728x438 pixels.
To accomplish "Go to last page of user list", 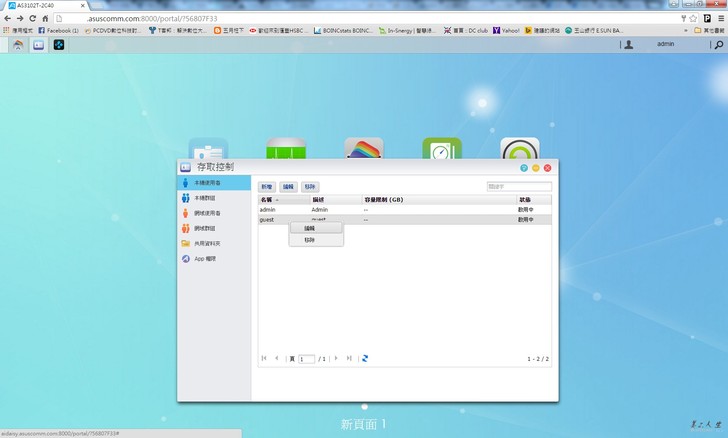I will coord(349,358).
